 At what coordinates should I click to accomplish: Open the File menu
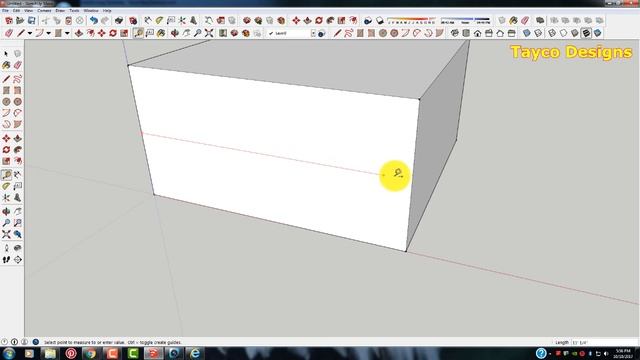[5, 11]
